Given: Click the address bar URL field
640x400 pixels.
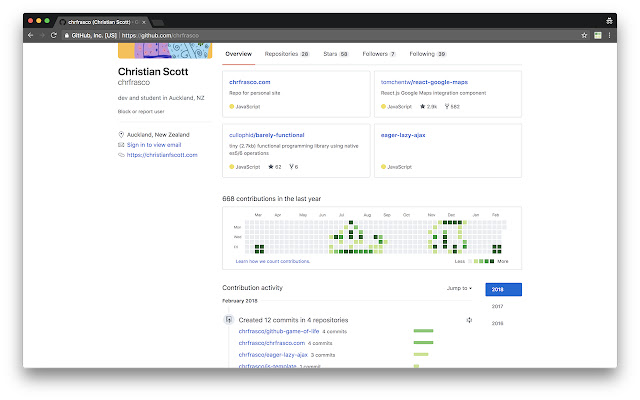Looking at the screenshot, I should tap(318, 36).
